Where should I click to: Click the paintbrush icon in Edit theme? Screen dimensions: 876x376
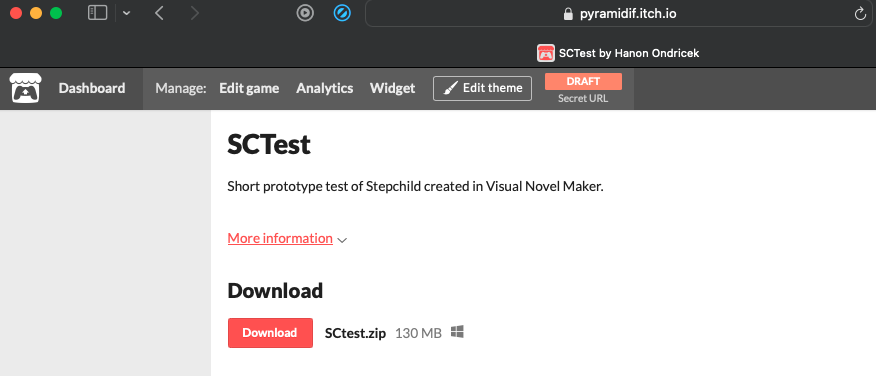(x=450, y=88)
